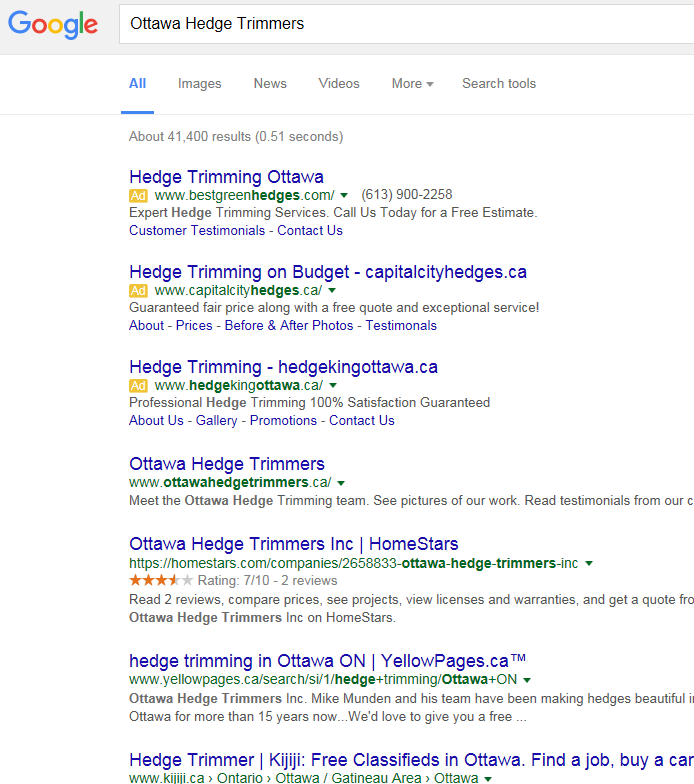Expand arrow beside the homestars.com URL
This screenshot has width=694, height=784.
589,564
